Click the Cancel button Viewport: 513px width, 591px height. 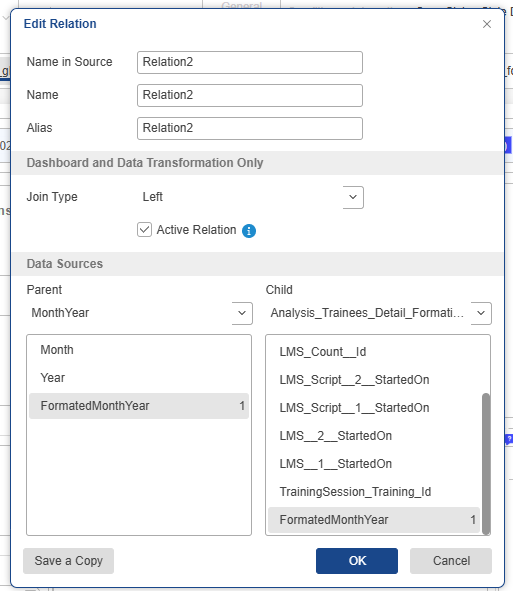click(451, 561)
